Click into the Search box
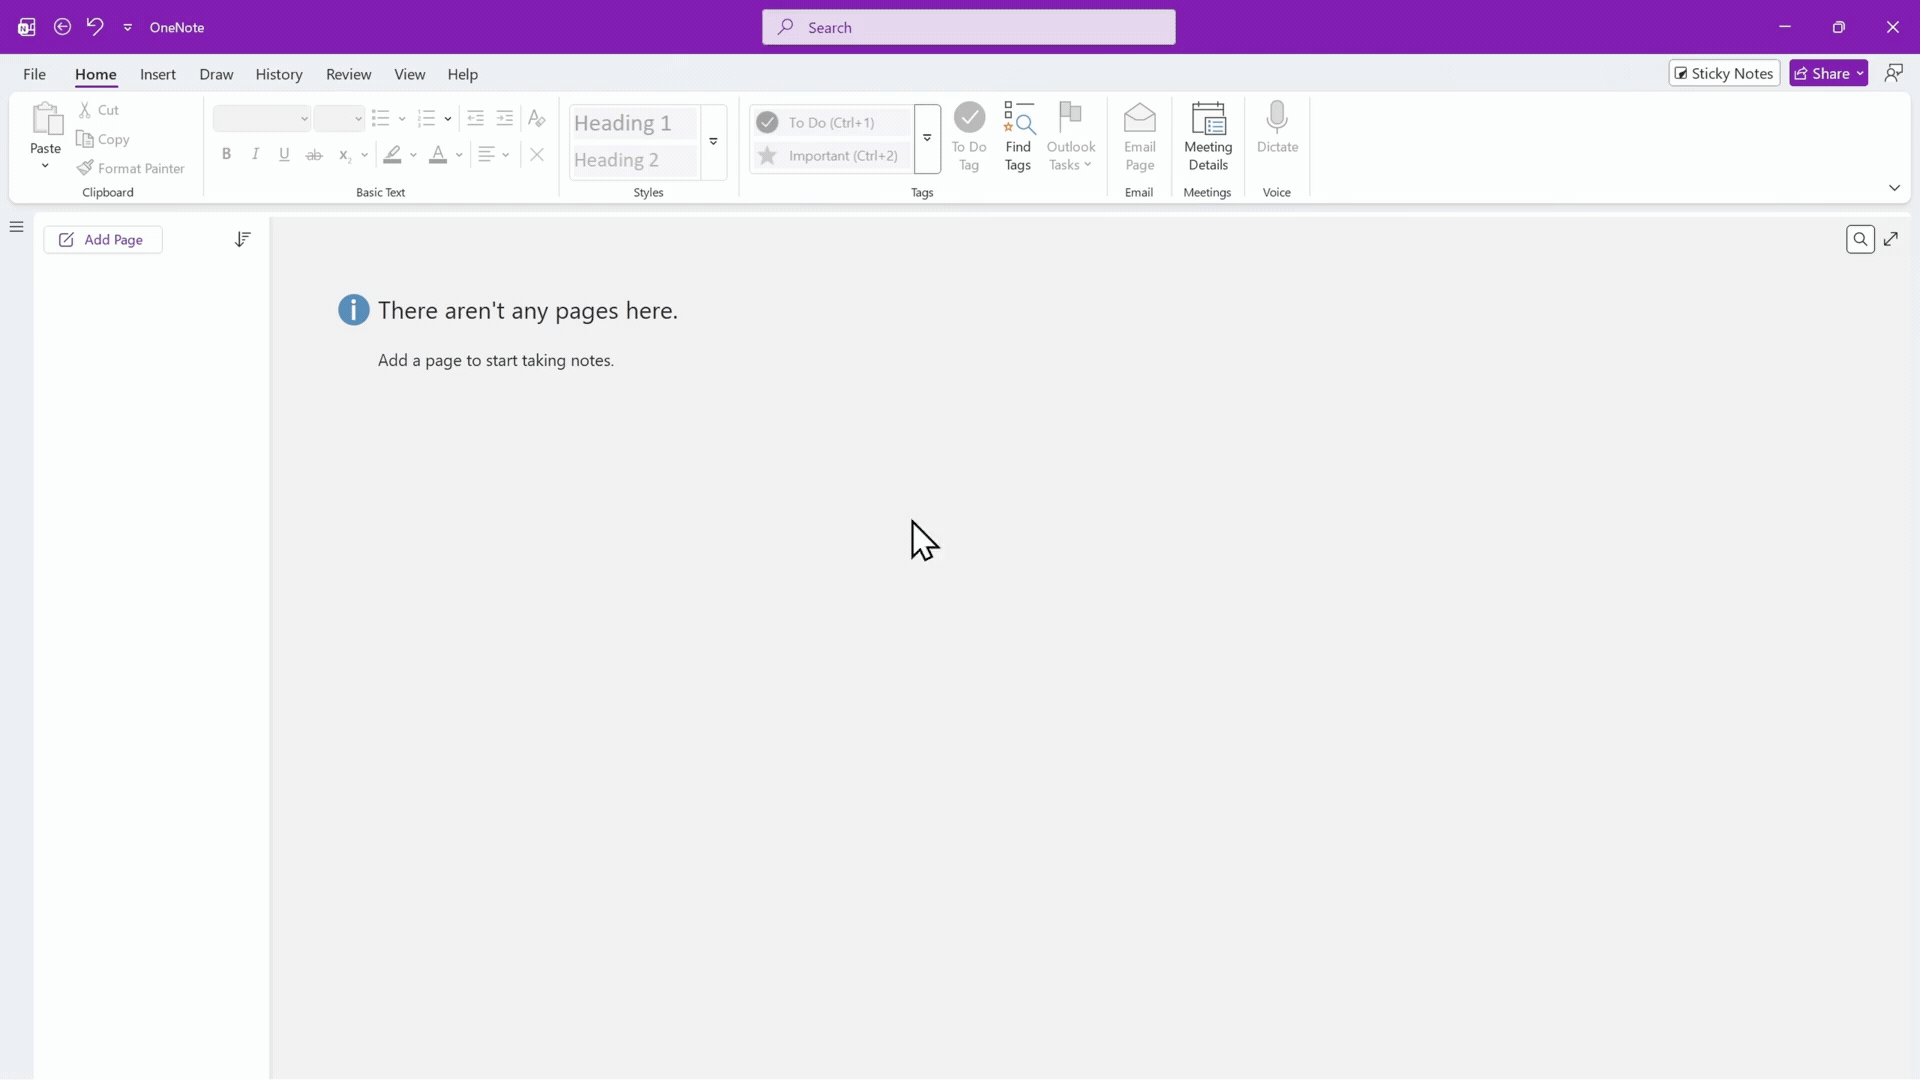The image size is (1920, 1080). (968, 27)
